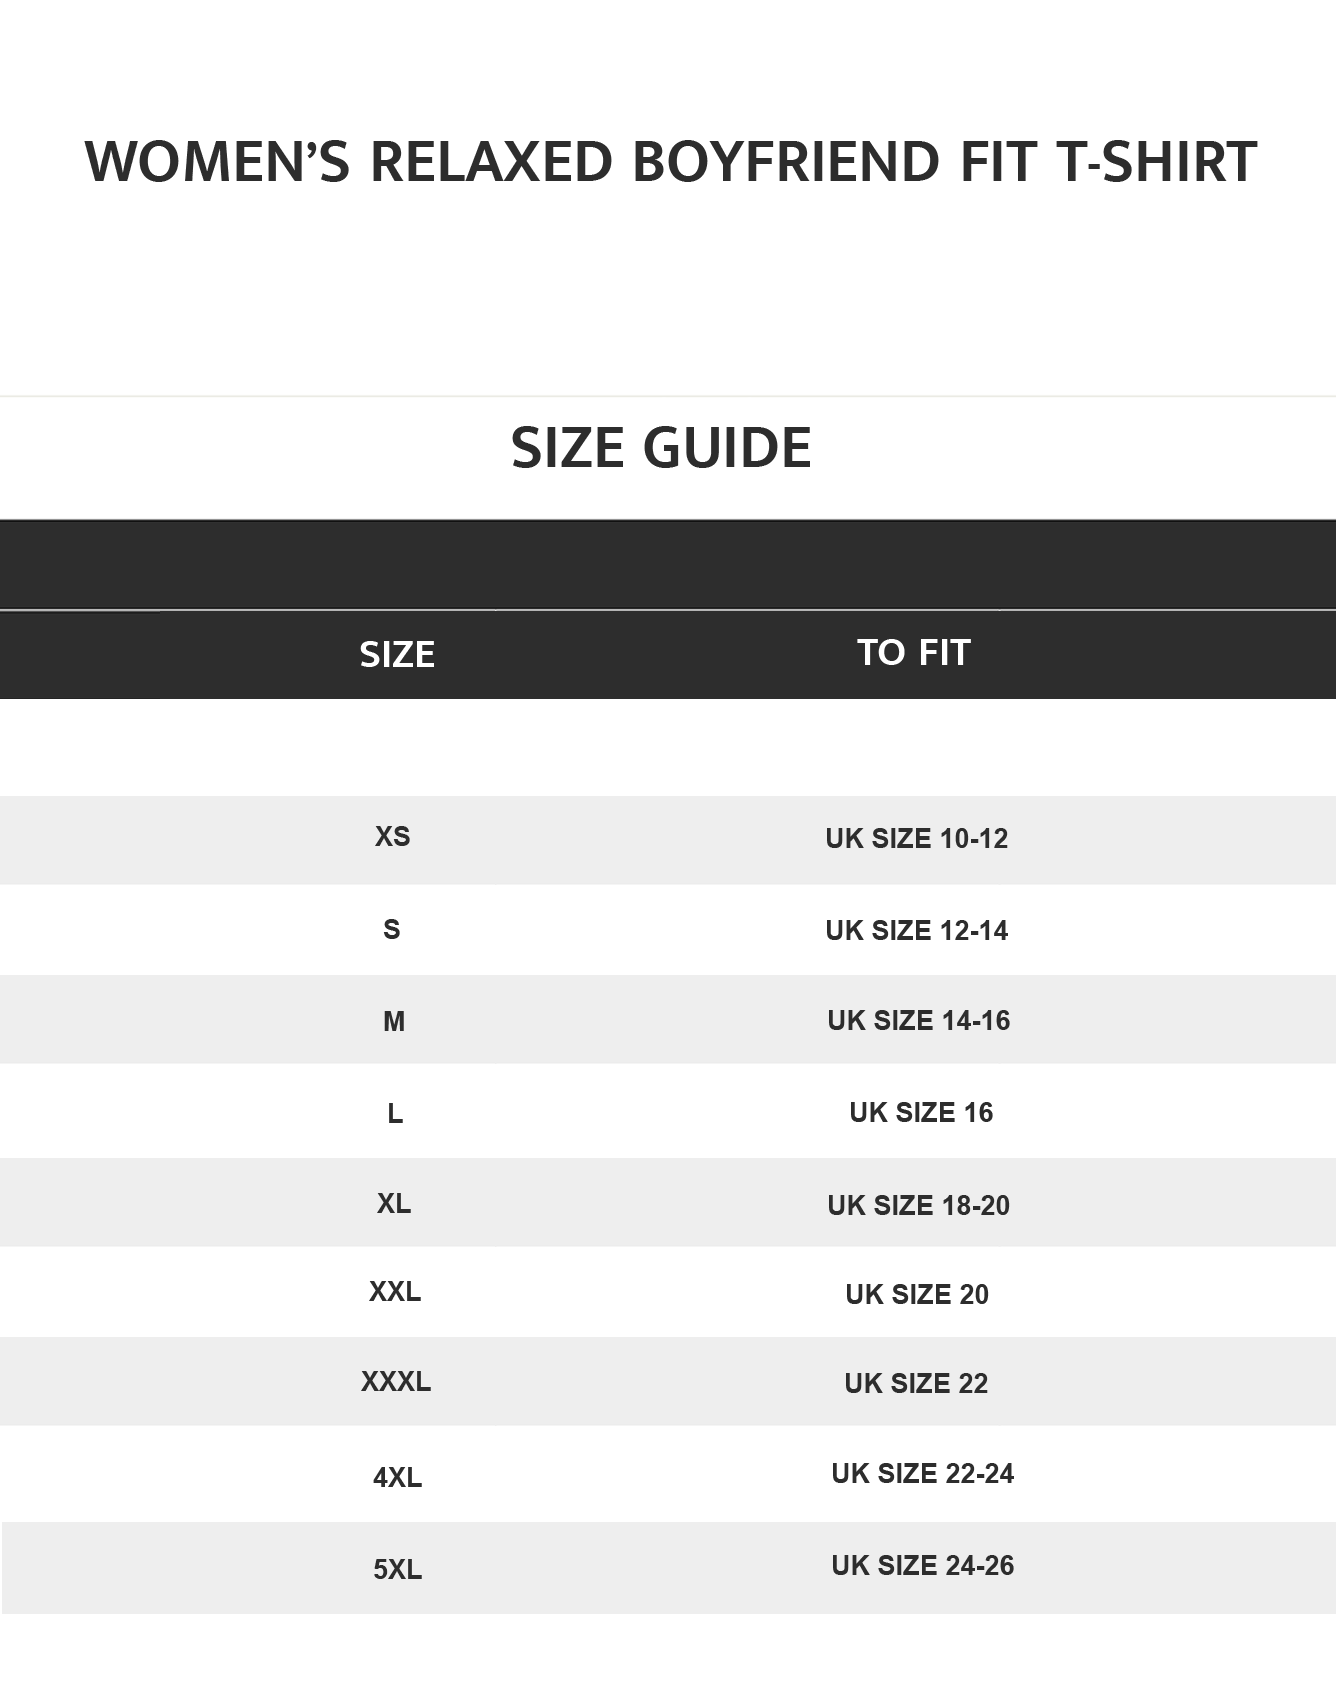Click UK SIZE 10-12 text
Image resolution: width=1336 pixels, height=1696 pixels.
[916, 839]
